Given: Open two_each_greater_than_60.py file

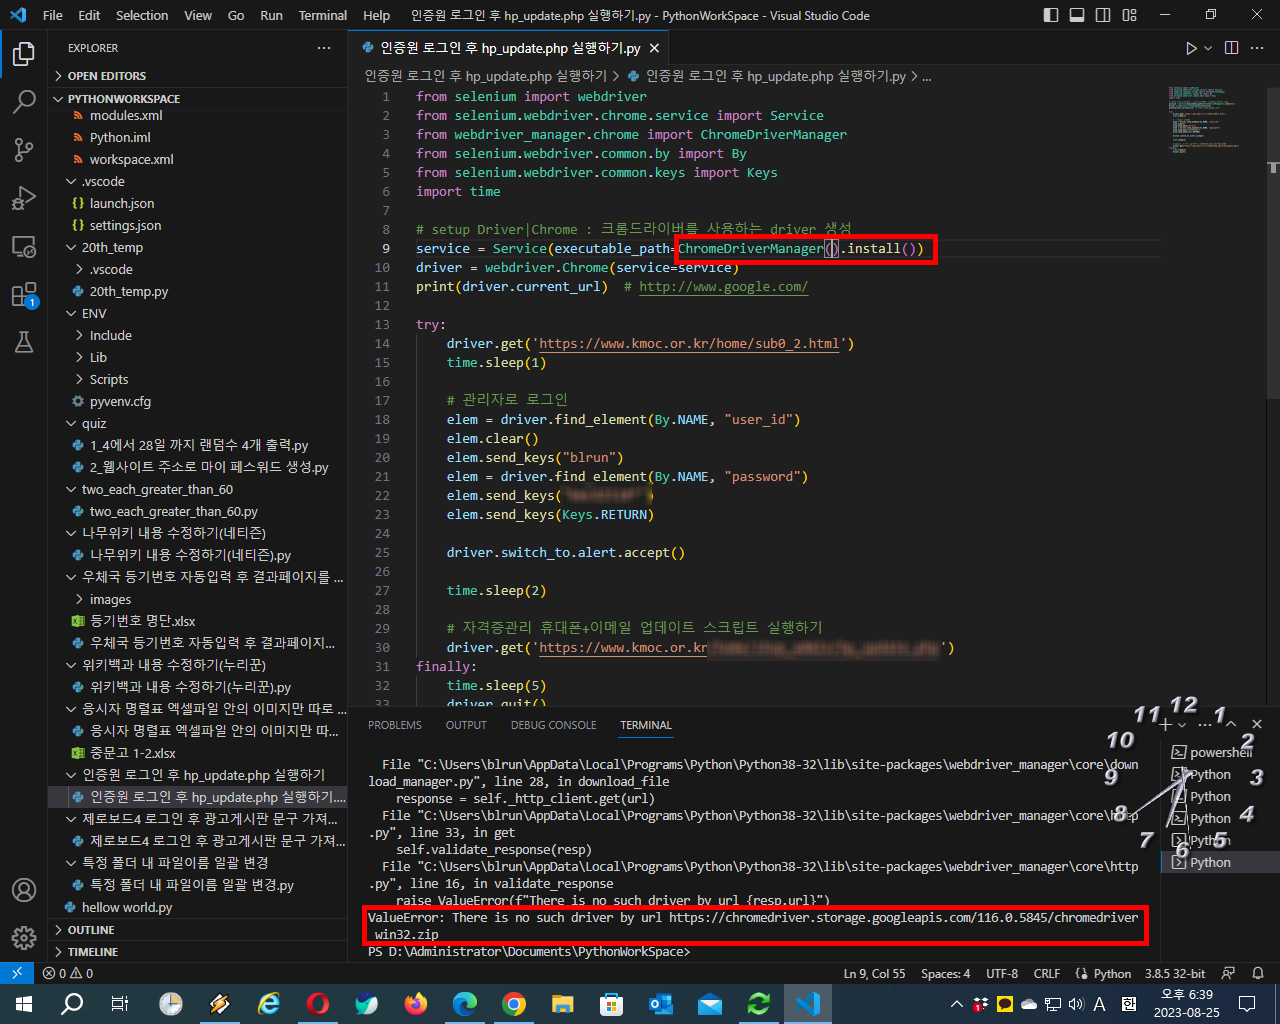Looking at the screenshot, I should point(173,511).
